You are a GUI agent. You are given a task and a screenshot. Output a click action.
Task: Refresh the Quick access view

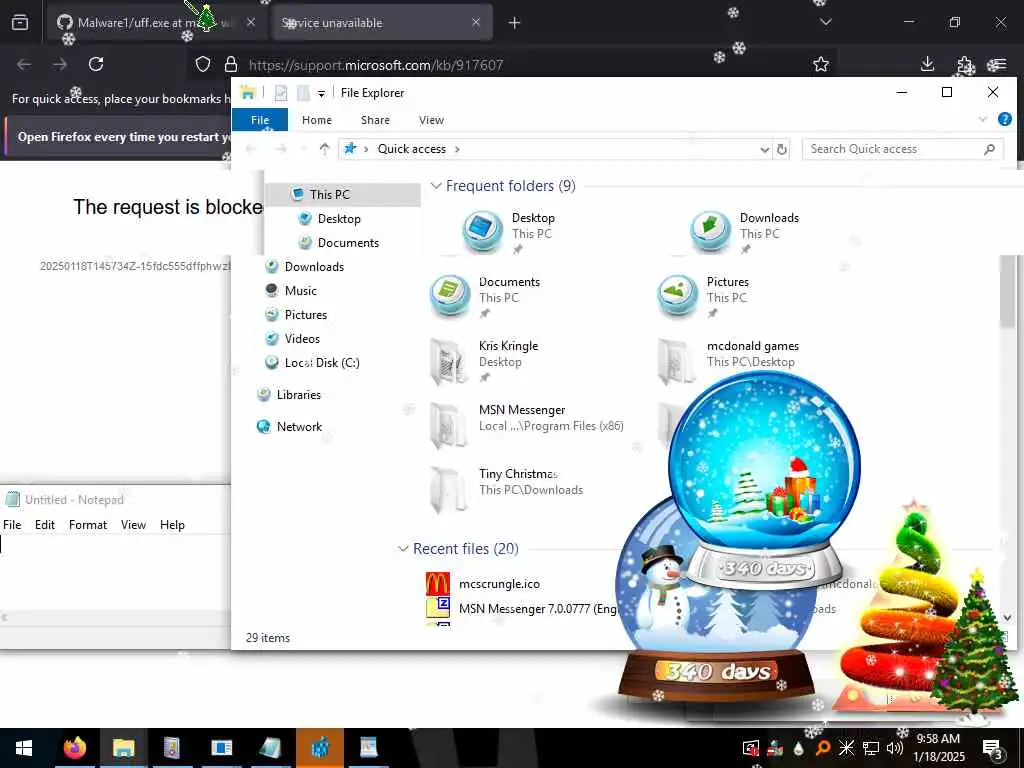tap(782, 150)
